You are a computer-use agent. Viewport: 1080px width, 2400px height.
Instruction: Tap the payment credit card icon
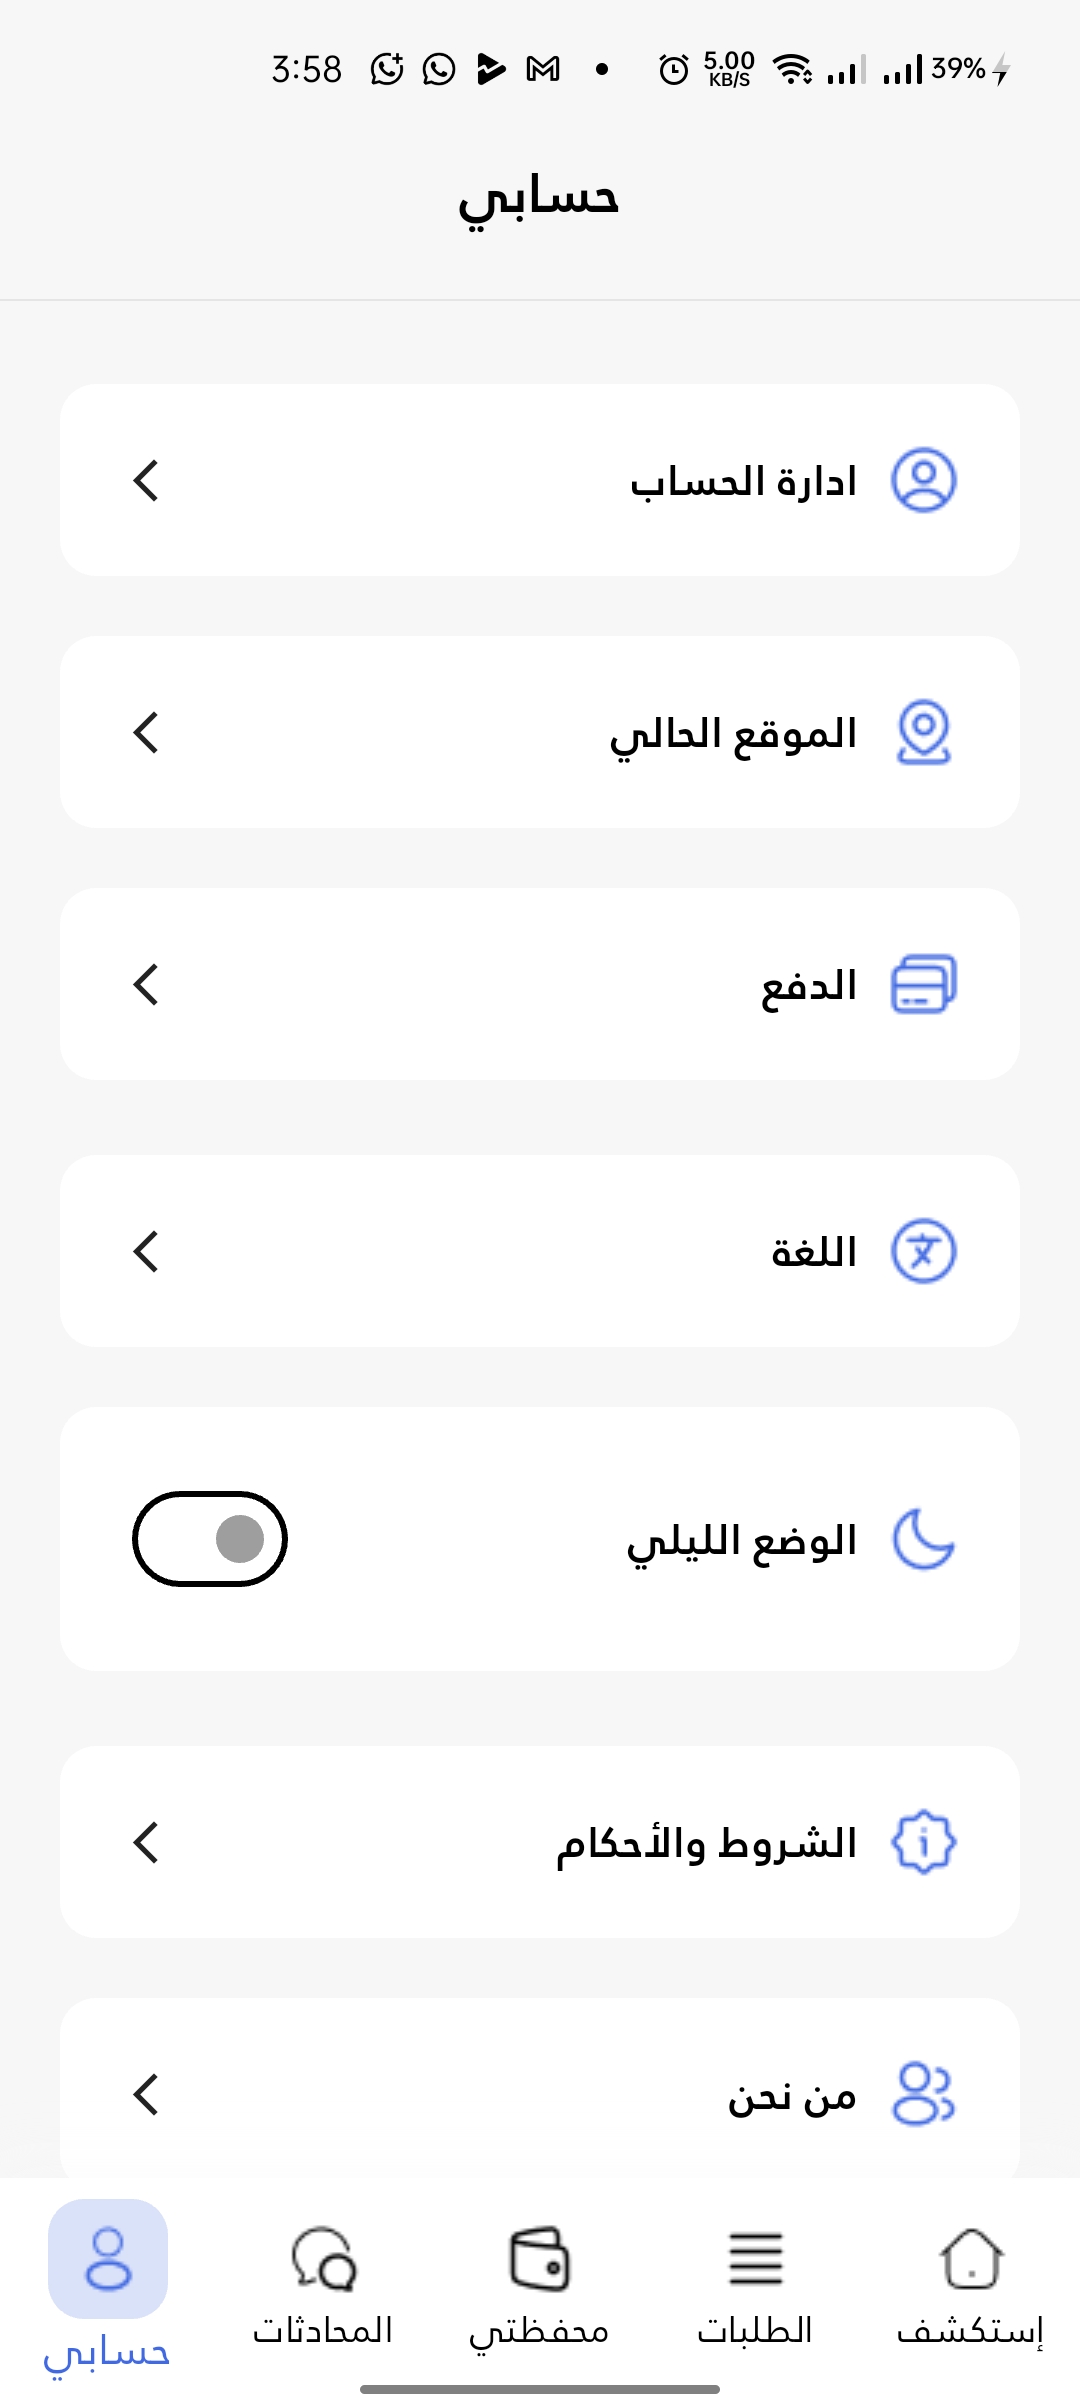pyautogui.click(x=923, y=984)
